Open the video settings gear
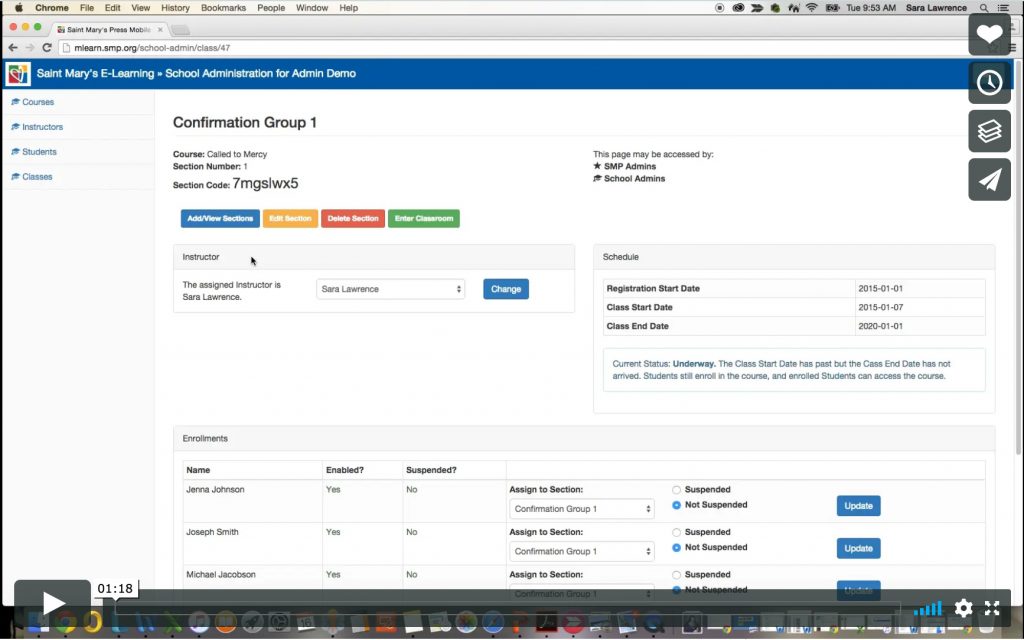 tap(963, 609)
